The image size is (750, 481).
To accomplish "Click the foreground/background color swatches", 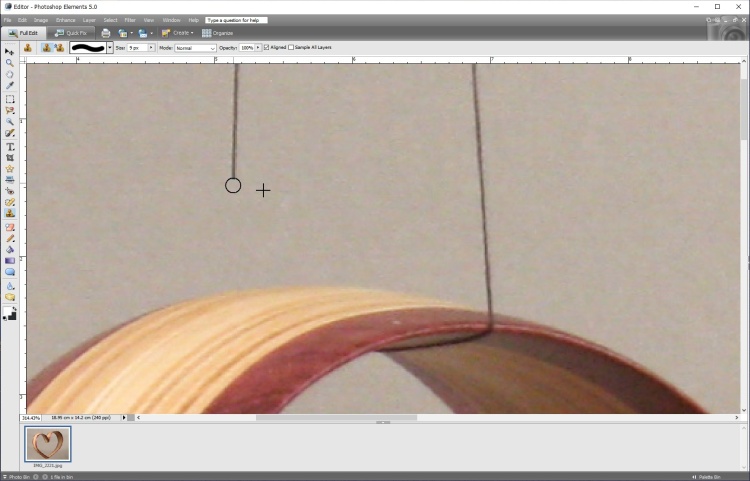I will 10,313.
